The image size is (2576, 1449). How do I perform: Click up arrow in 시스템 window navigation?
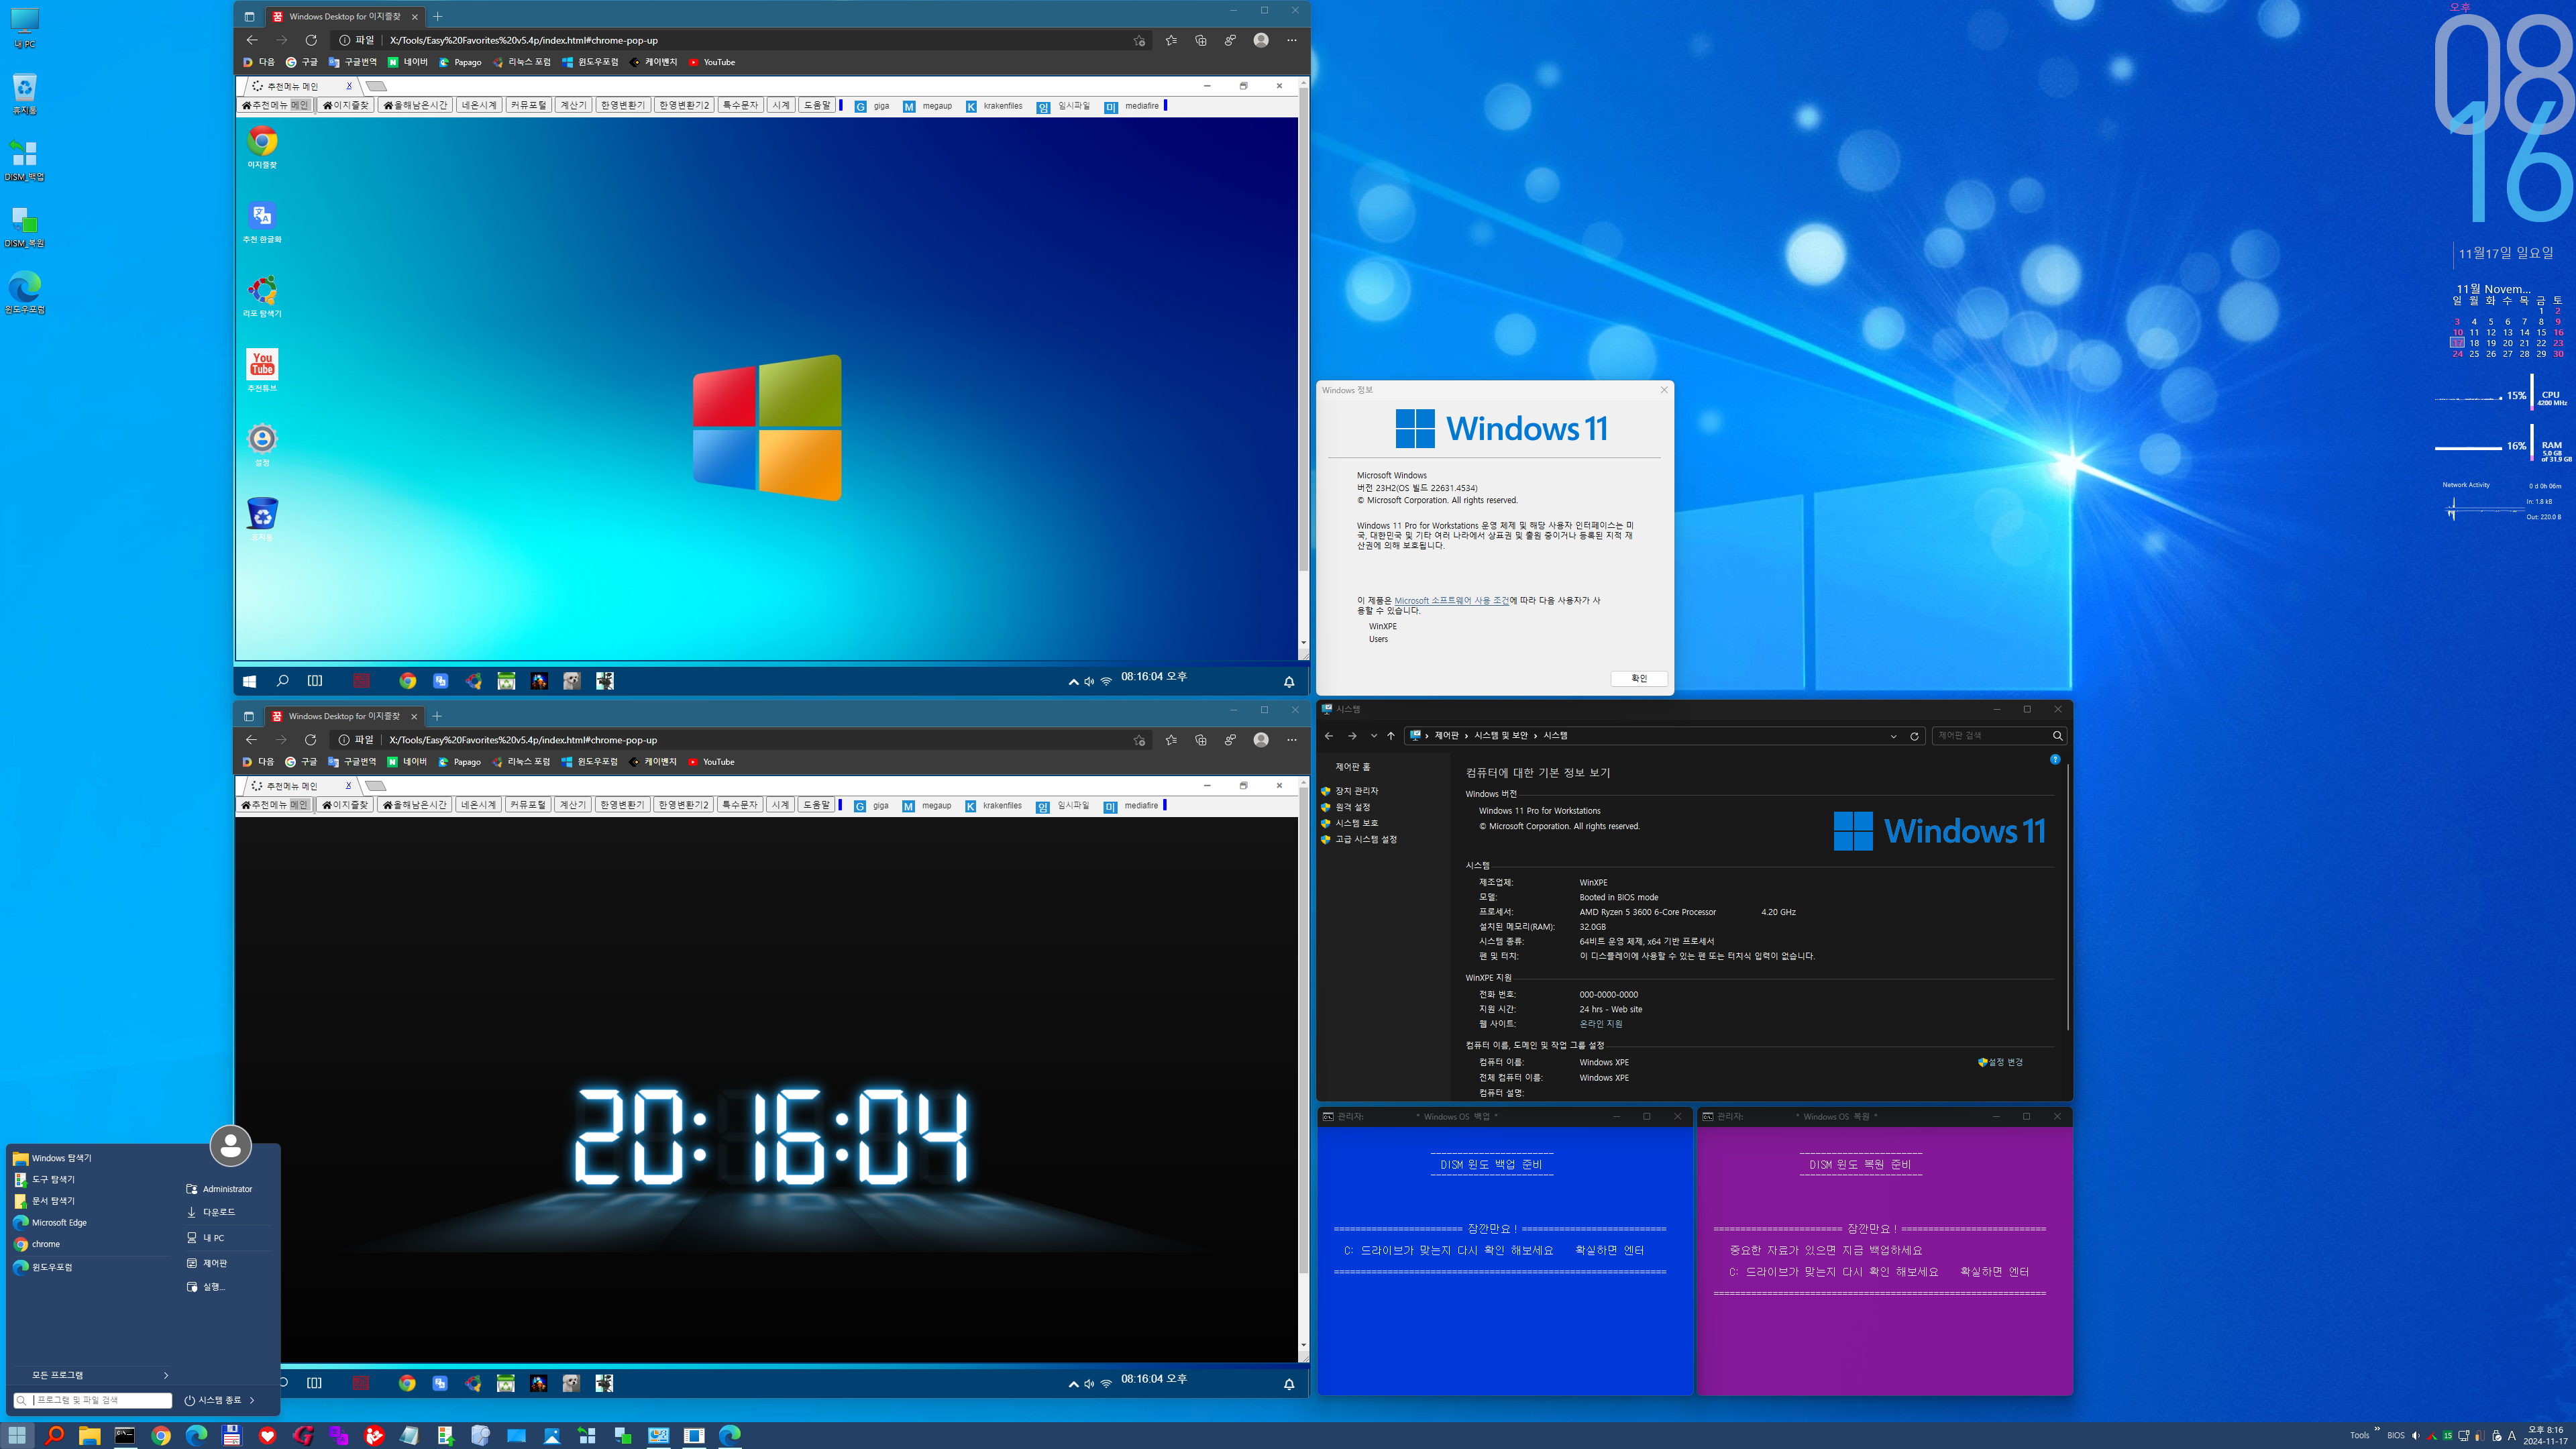1390,736
